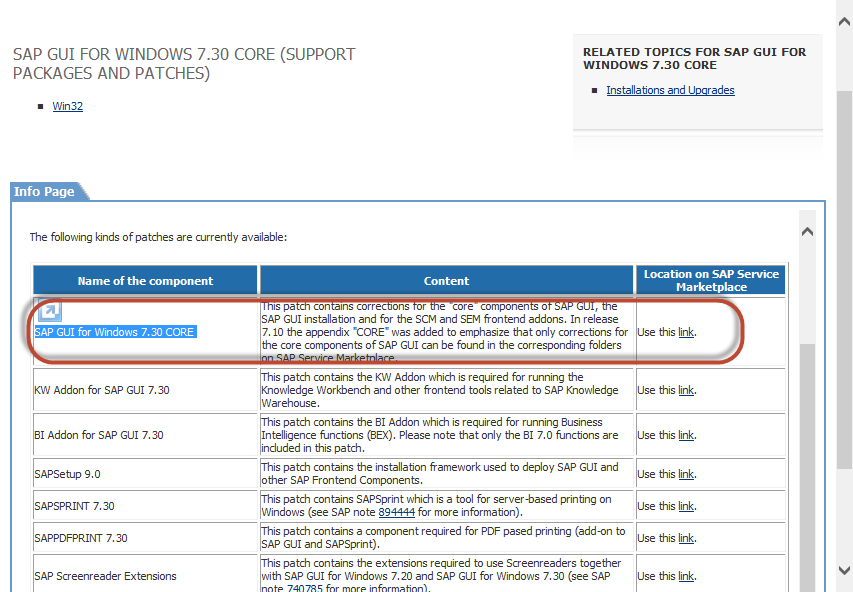Screen dimensions: 853x592
Task: Select SAPSetup 9.0 cell
Action: tap(145, 474)
